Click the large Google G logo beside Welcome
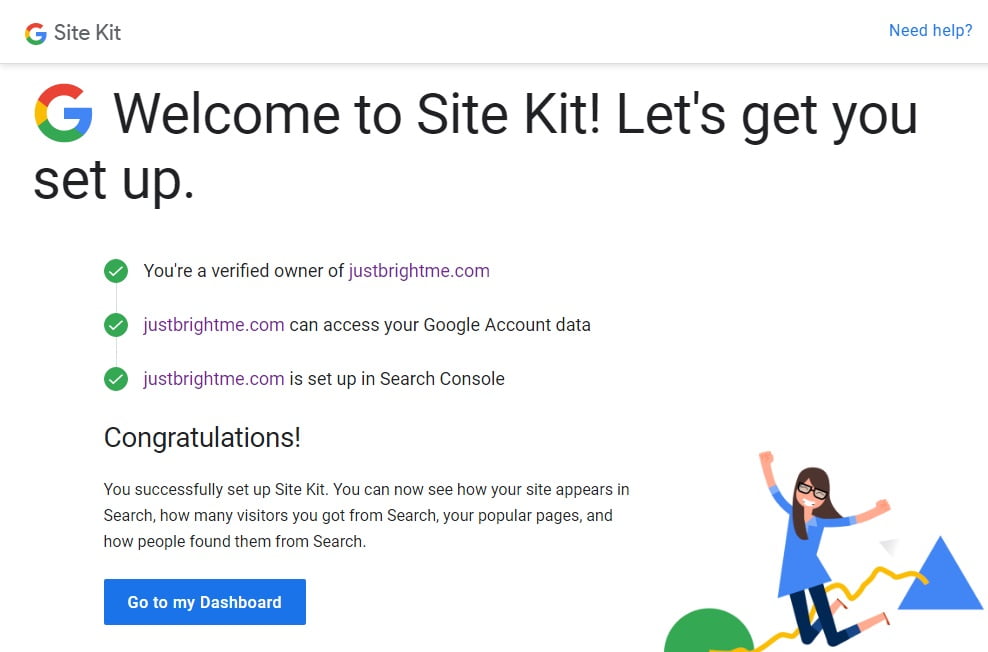The image size is (988, 652). (x=63, y=113)
